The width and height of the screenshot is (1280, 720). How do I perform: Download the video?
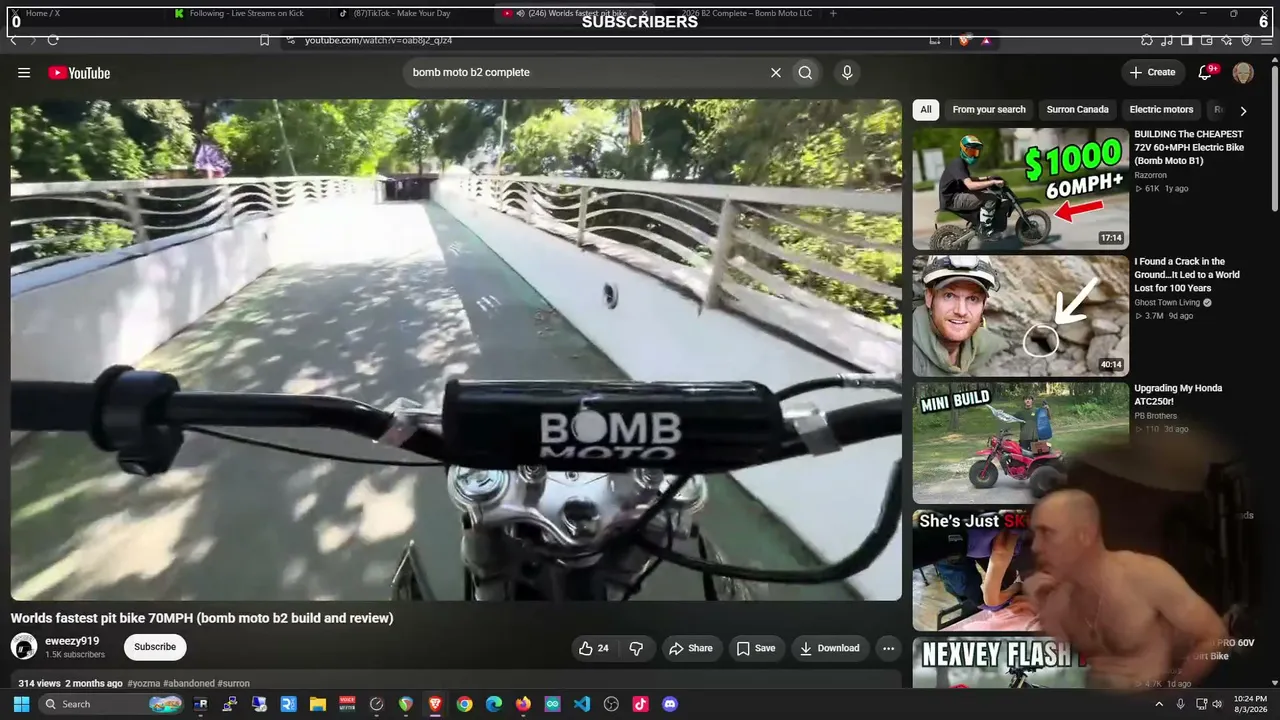pos(829,648)
